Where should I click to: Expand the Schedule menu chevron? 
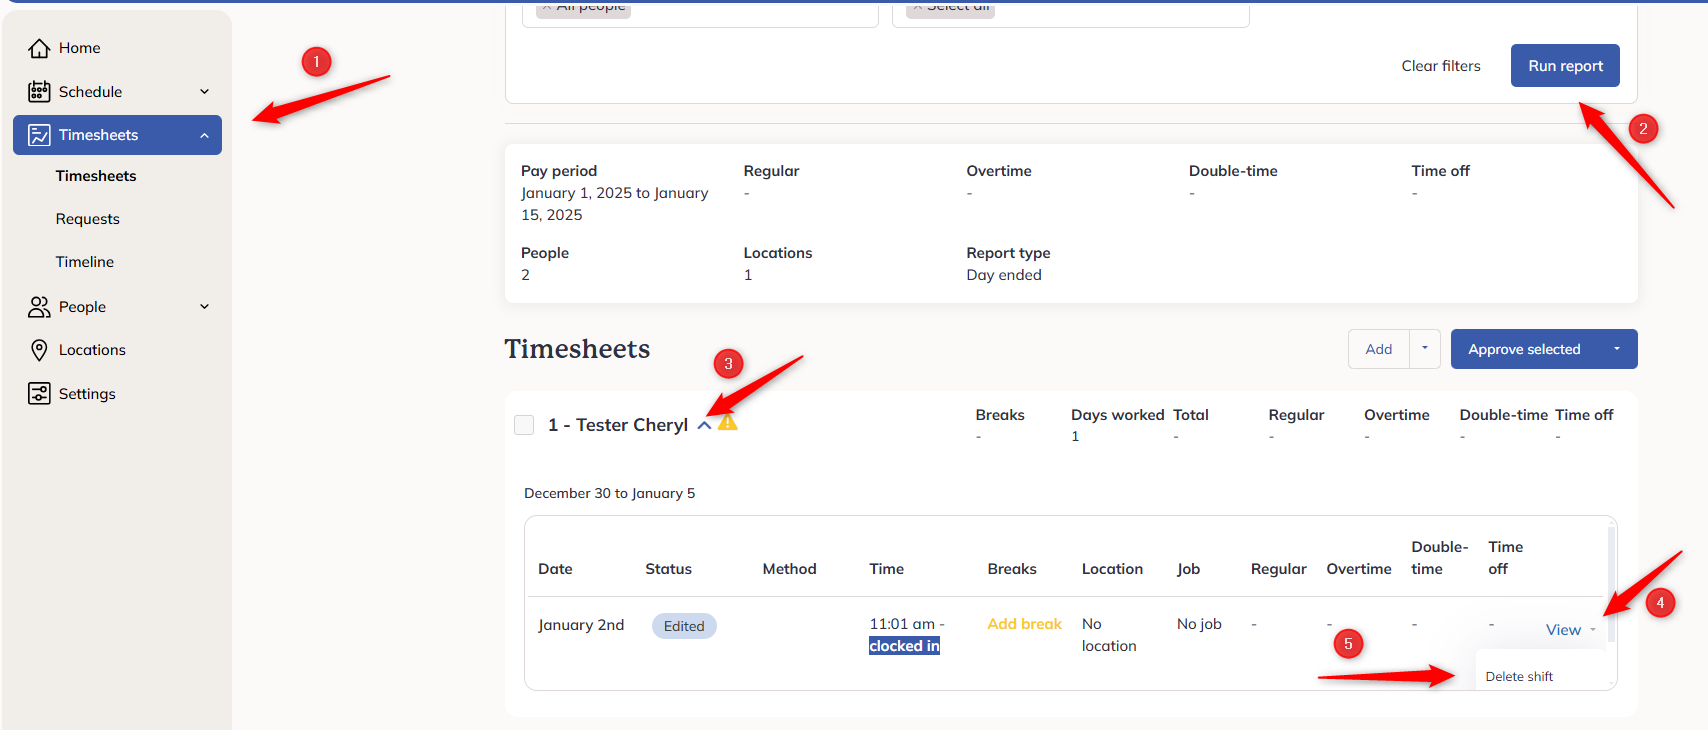[x=205, y=92]
